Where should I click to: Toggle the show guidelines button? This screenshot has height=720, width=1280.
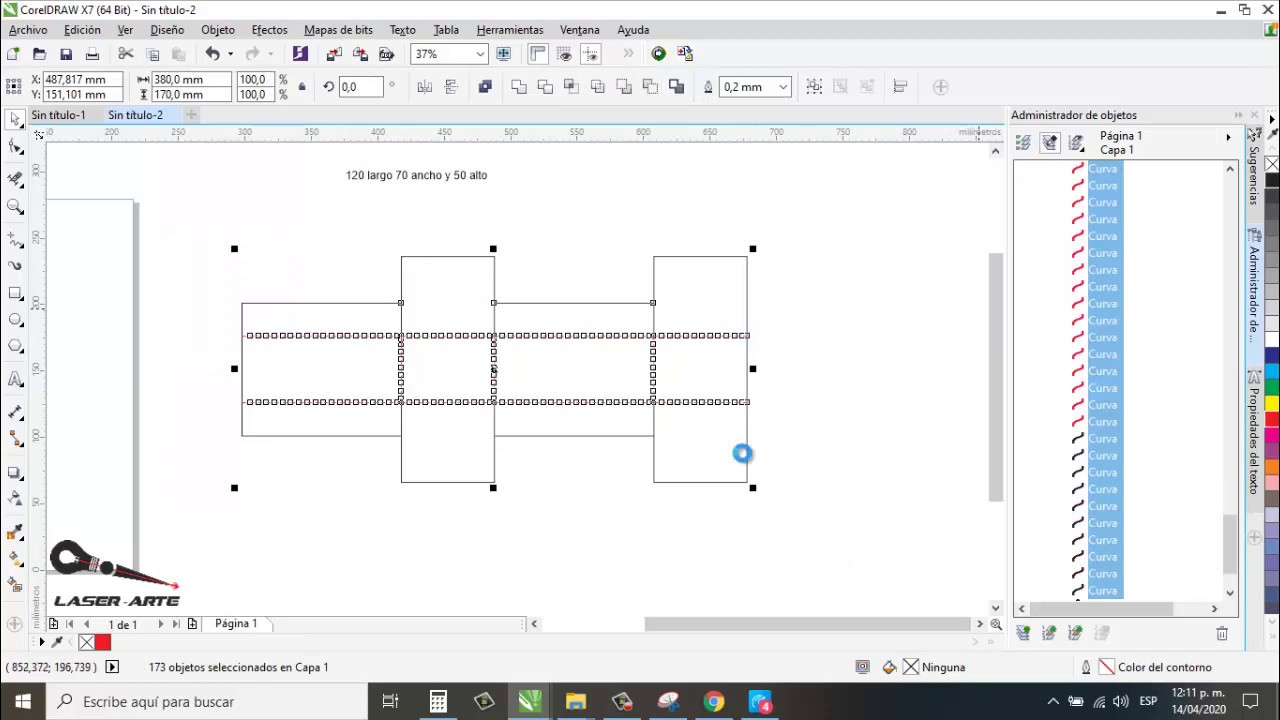[x=590, y=54]
